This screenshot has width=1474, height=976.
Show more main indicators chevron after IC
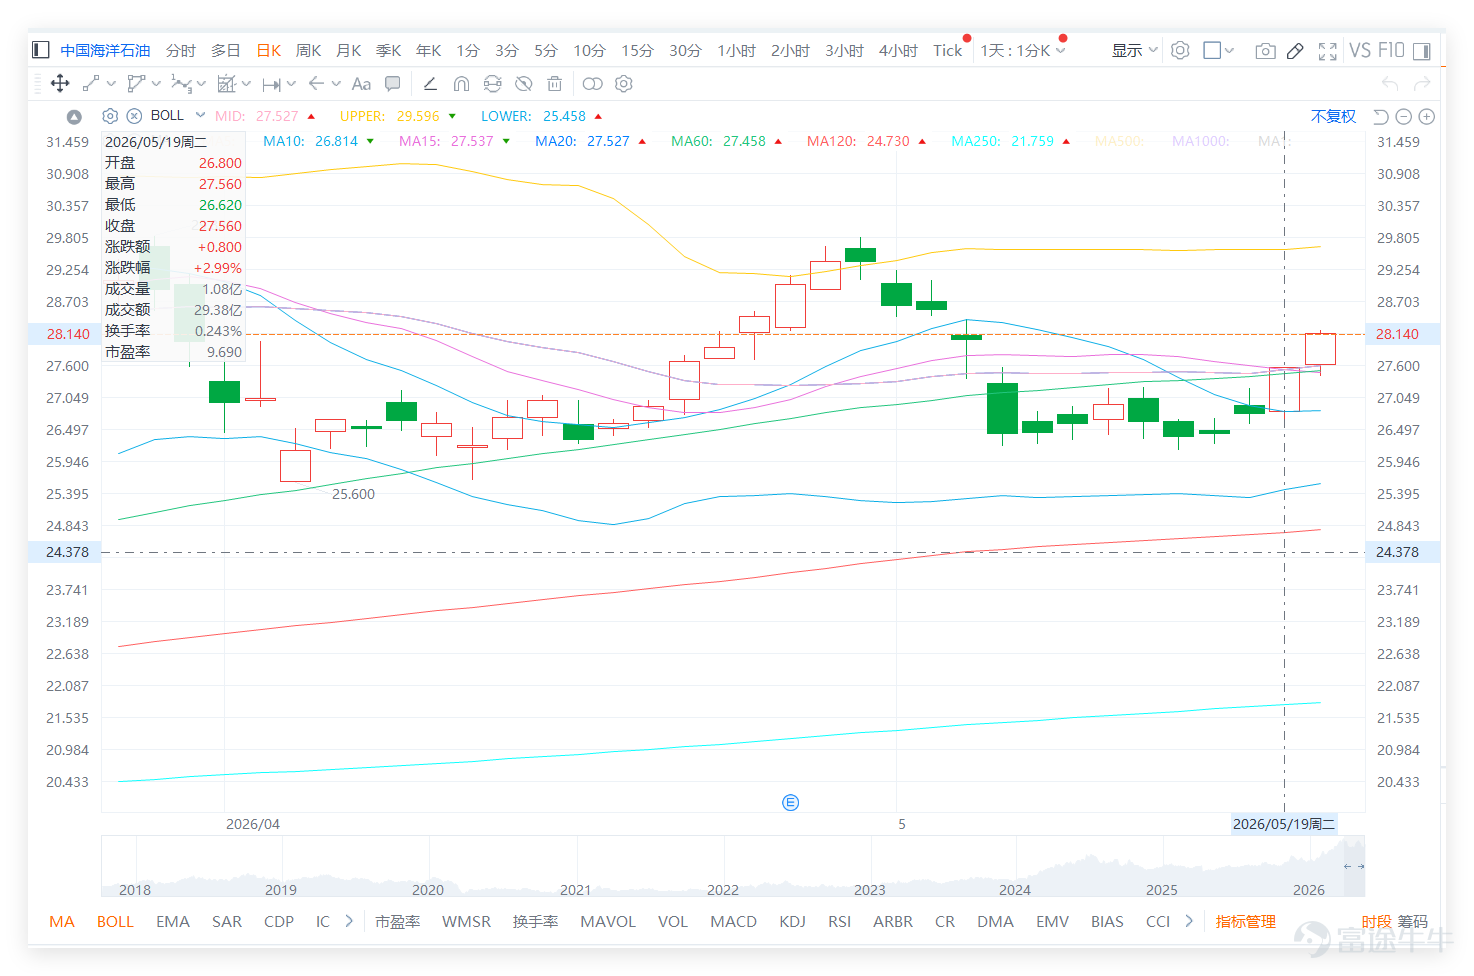(x=349, y=921)
